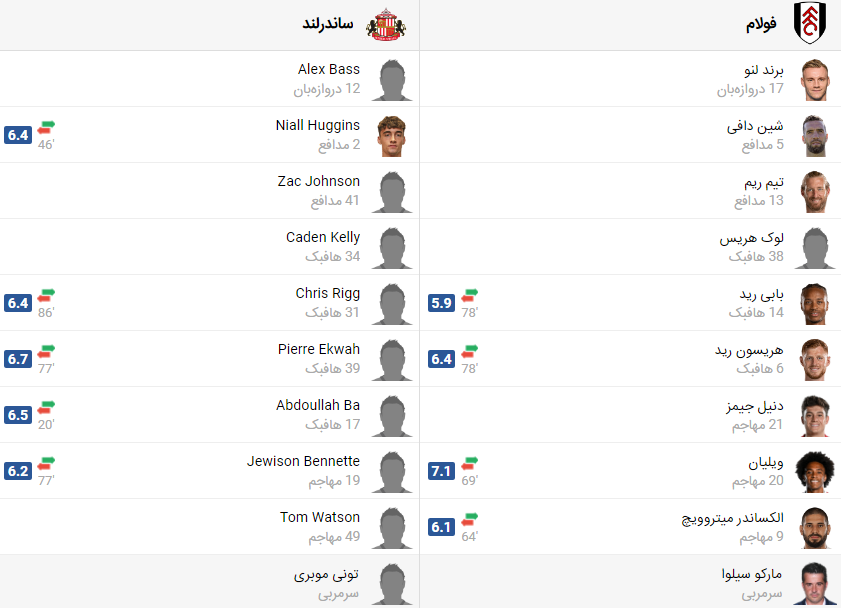The height and width of the screenshot is (608, 841).
Task: Click the Sunderland club crest
Action: click(386, 25)
